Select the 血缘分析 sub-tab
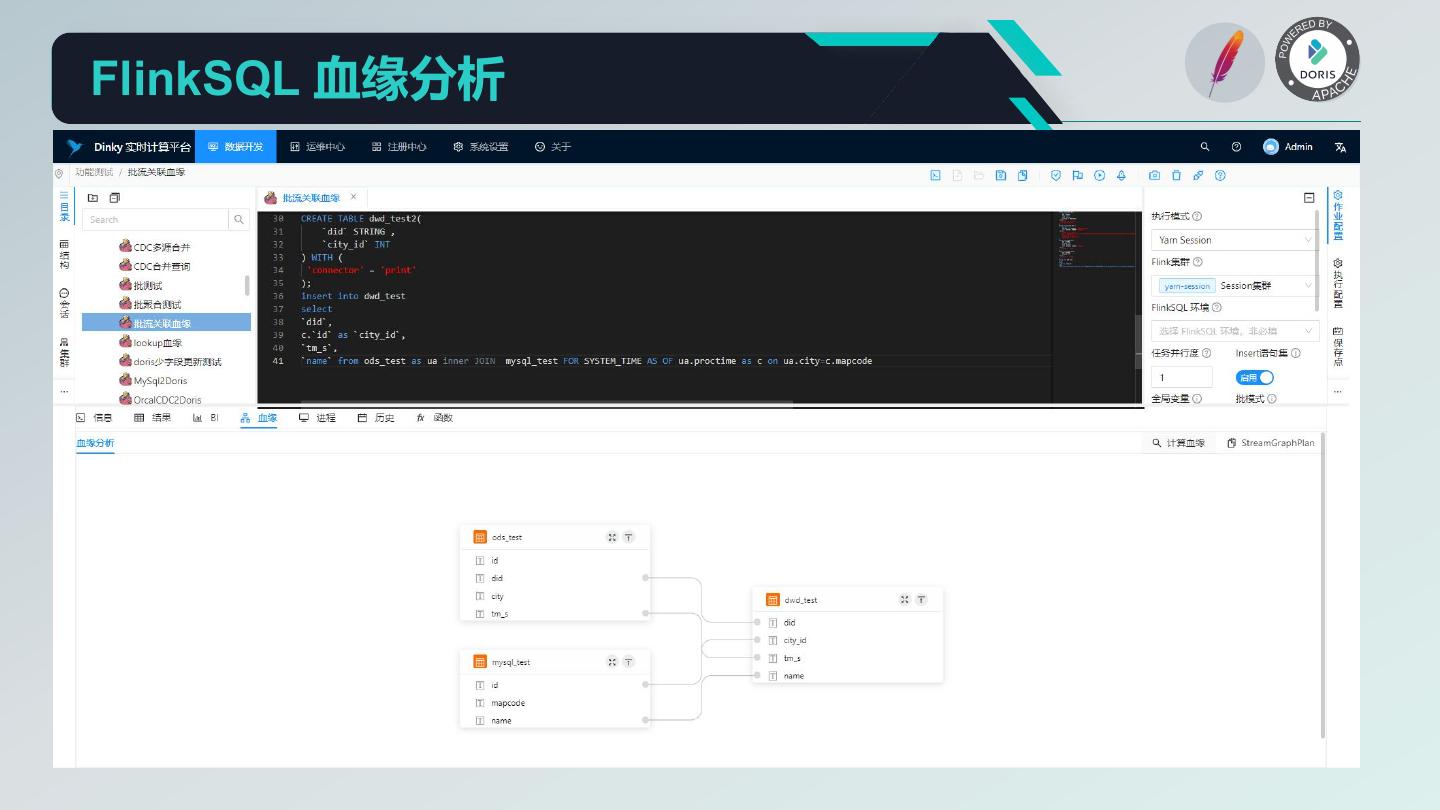Image resolution: width=1440 pixels, height=810 pixels. pyautogui.click(x=95, y=443)
